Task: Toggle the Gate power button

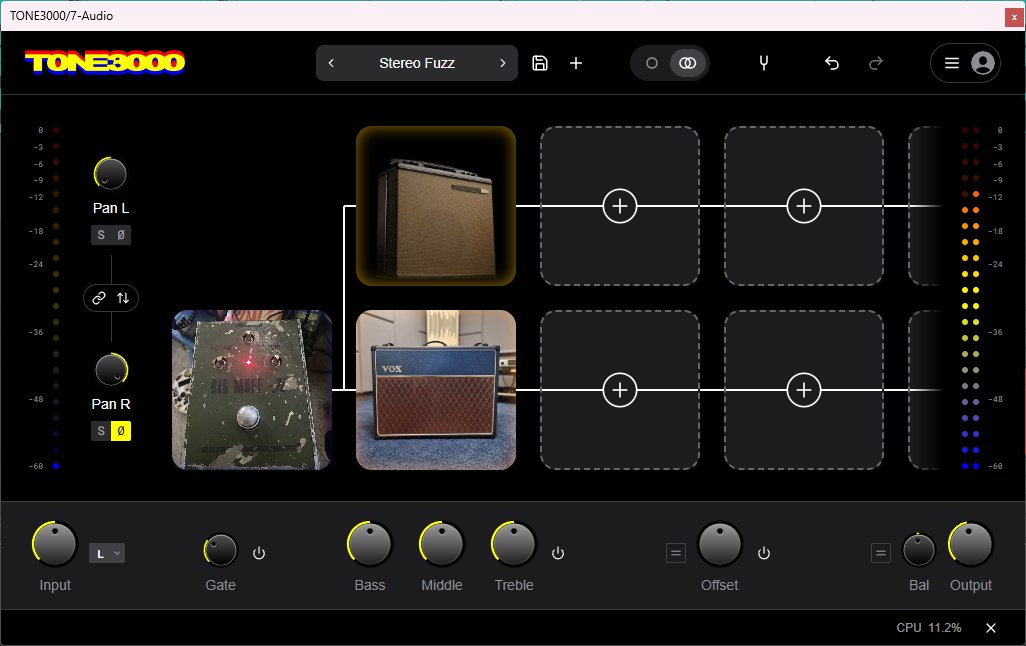Action: (x=259, y=553)
